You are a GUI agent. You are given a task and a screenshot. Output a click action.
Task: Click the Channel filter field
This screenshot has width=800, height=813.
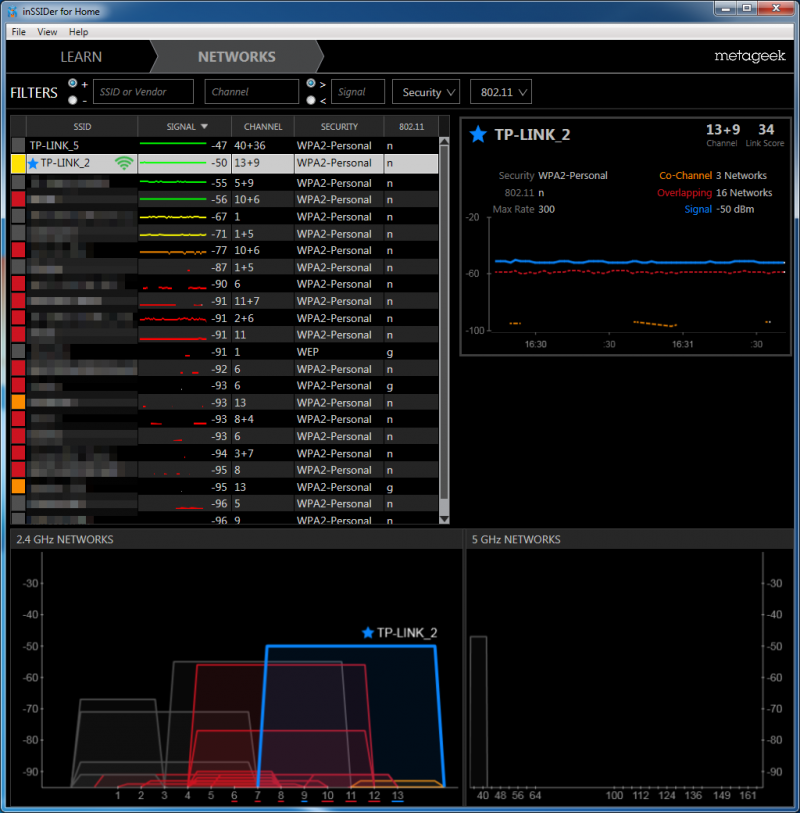pyautogui.click(x=251, y=92)
